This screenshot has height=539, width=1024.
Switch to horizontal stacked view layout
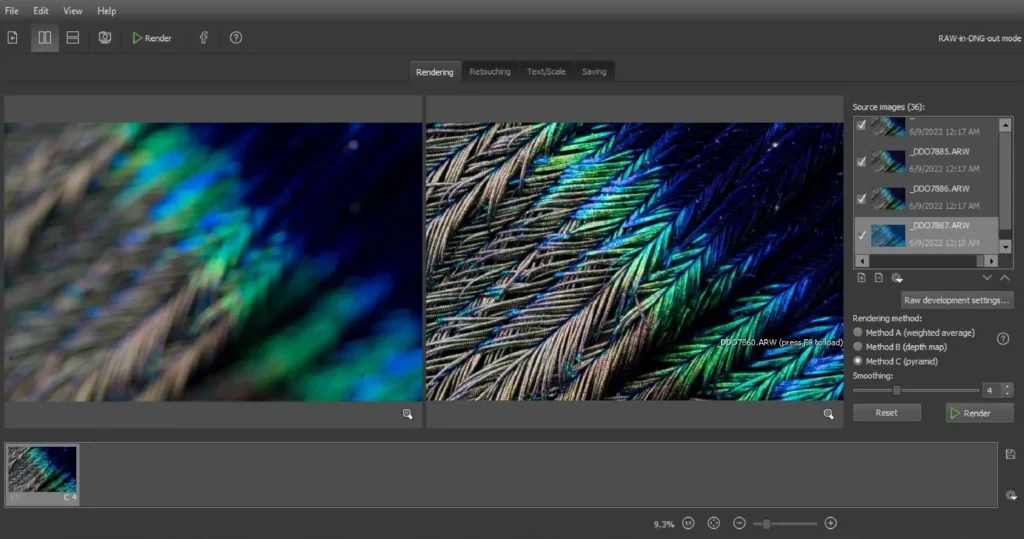pyautogui.click(x=72, y=38)
